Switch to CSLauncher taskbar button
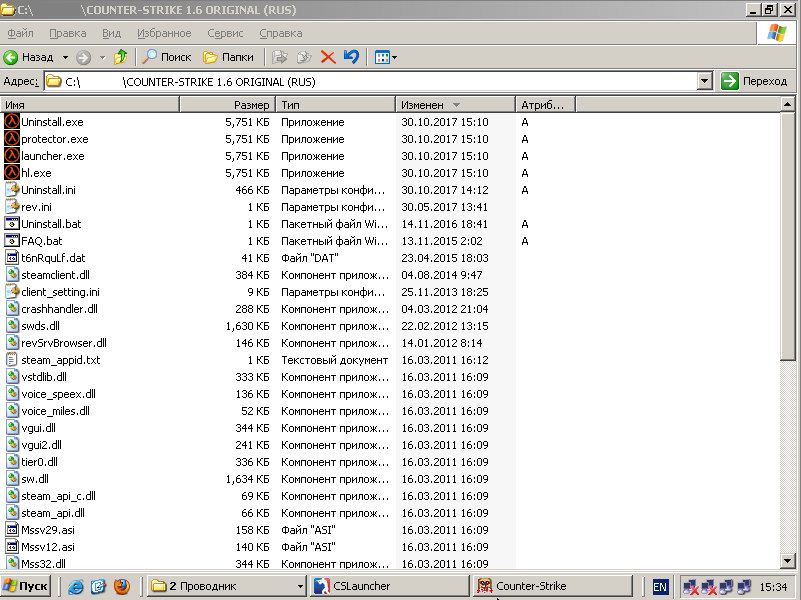Screen dimensions: 801x600 pyautogui.click(x=389, y=586)
